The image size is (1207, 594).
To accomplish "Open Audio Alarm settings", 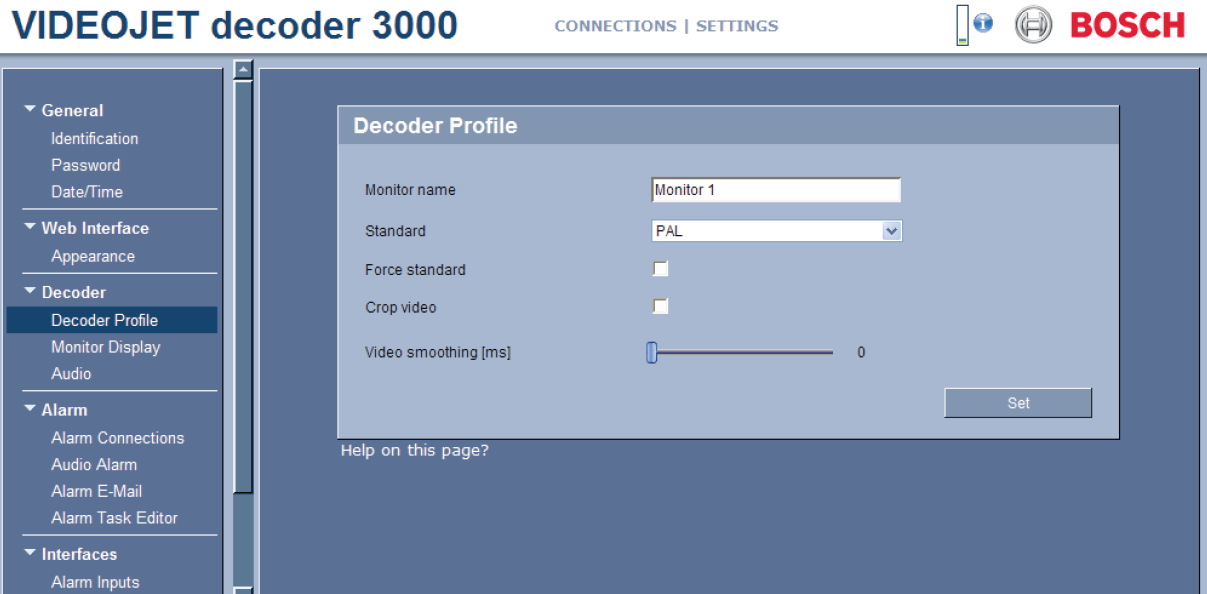I will click(x=94, y=464).
